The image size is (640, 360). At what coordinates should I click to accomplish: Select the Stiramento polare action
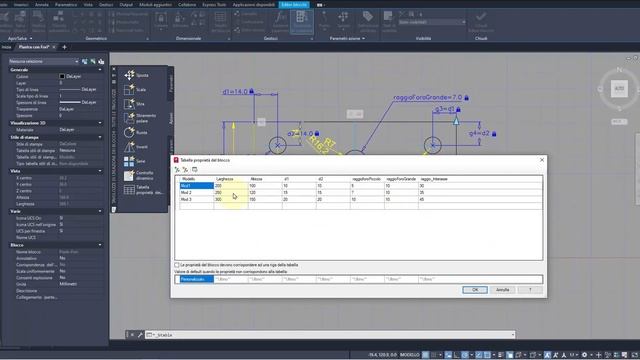point(140,118)
